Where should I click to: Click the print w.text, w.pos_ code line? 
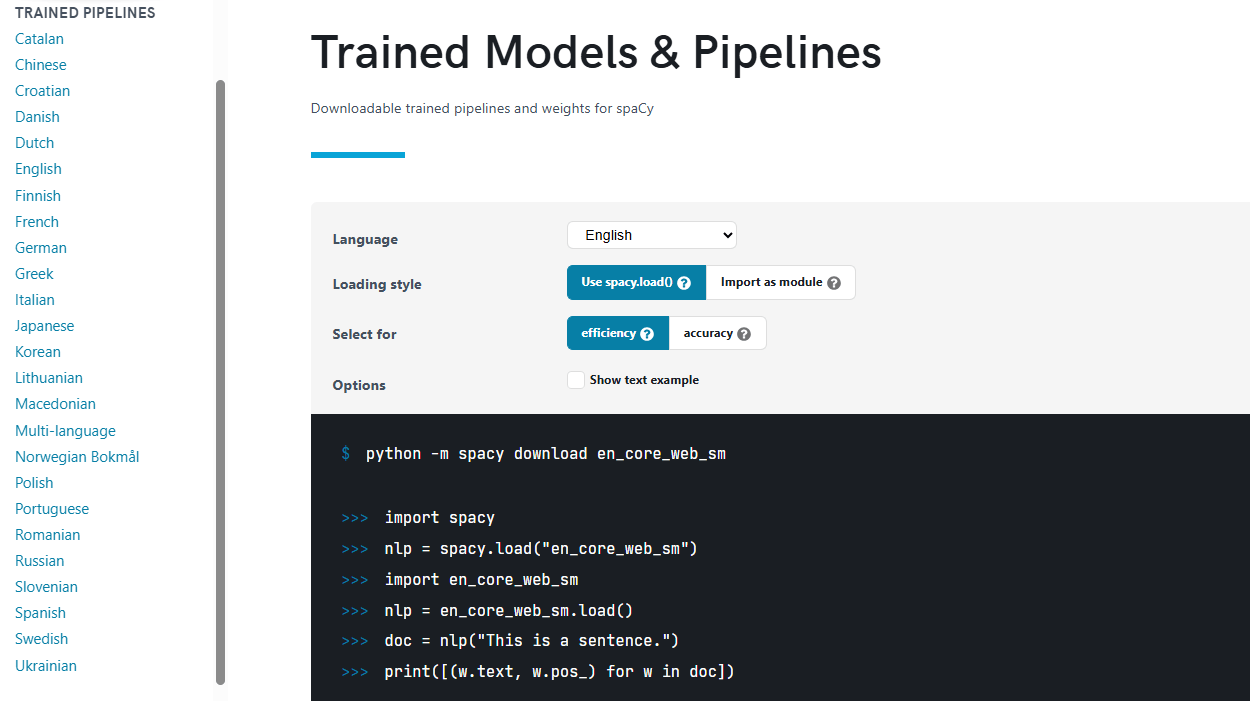(x=559, y=672)
